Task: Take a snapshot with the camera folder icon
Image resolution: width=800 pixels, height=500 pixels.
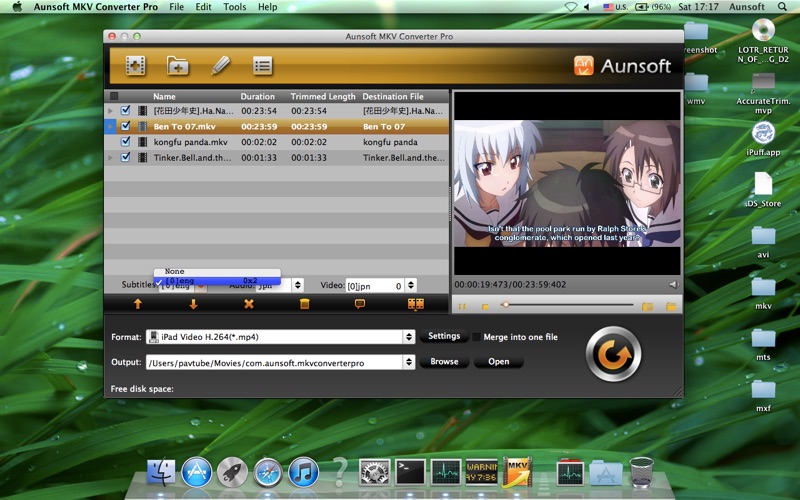Action: click(647, 306)
